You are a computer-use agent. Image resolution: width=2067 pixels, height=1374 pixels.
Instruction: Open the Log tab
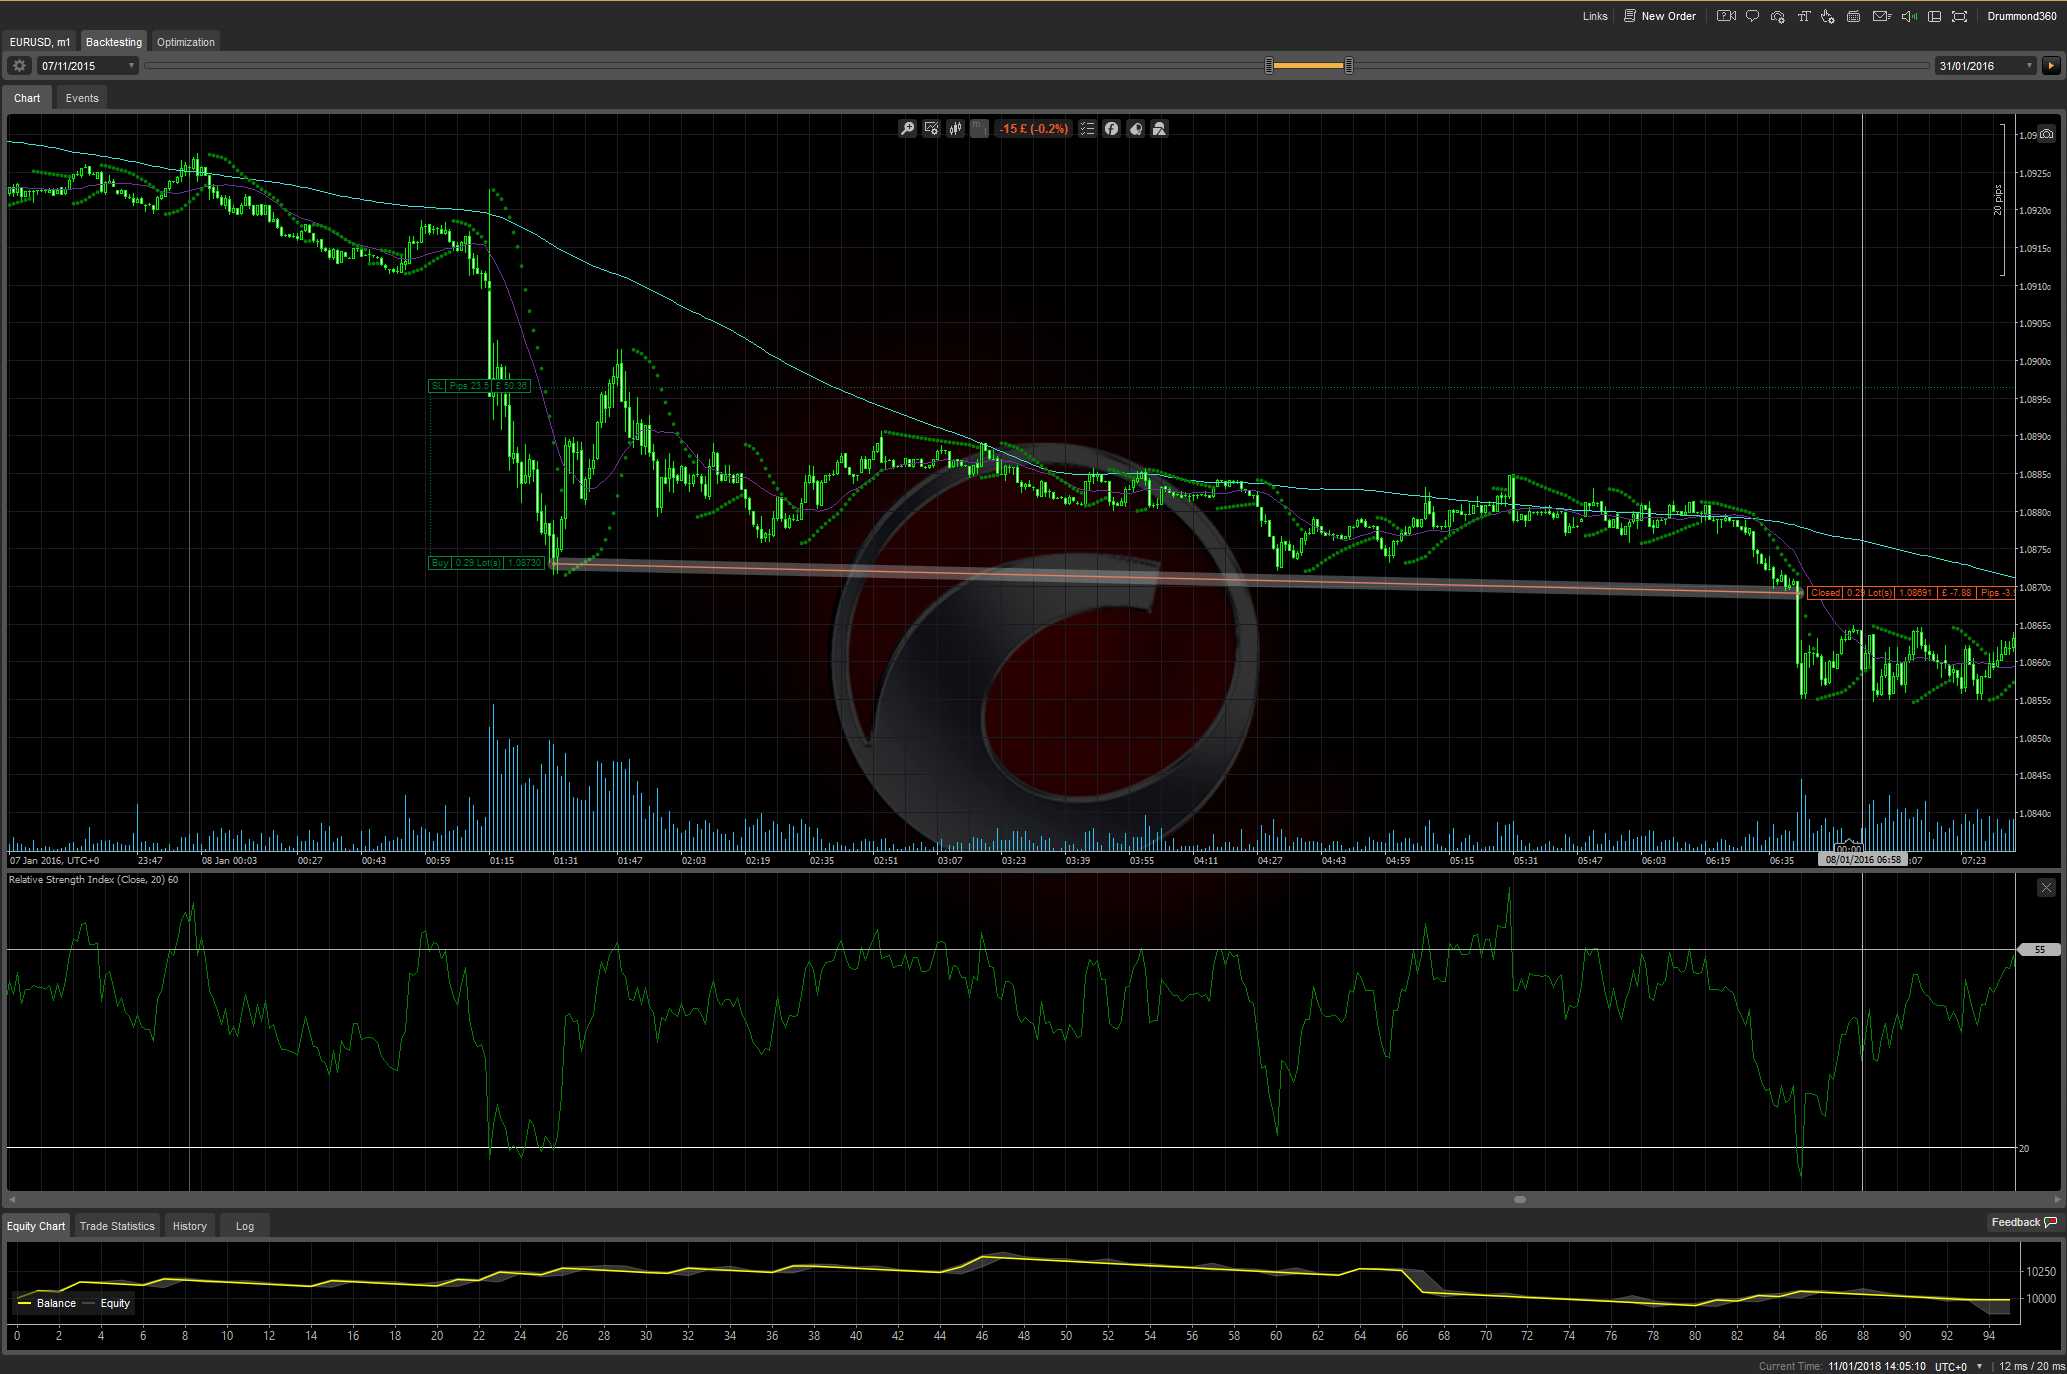click(245, 1226)
